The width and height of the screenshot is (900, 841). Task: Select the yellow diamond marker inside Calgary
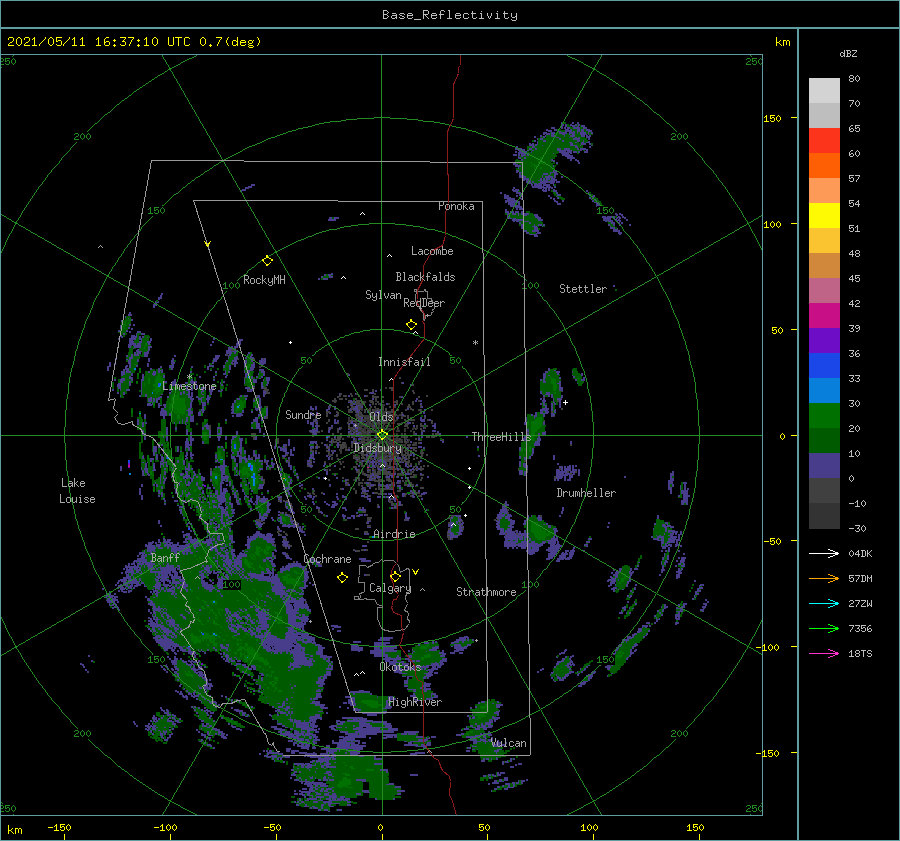(395, 576)
